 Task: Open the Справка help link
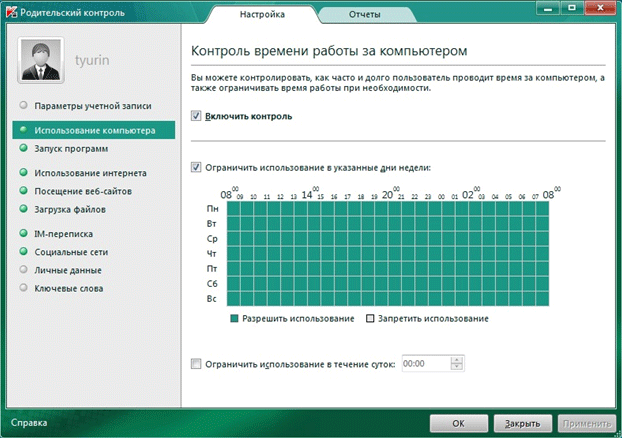point(29,423)
